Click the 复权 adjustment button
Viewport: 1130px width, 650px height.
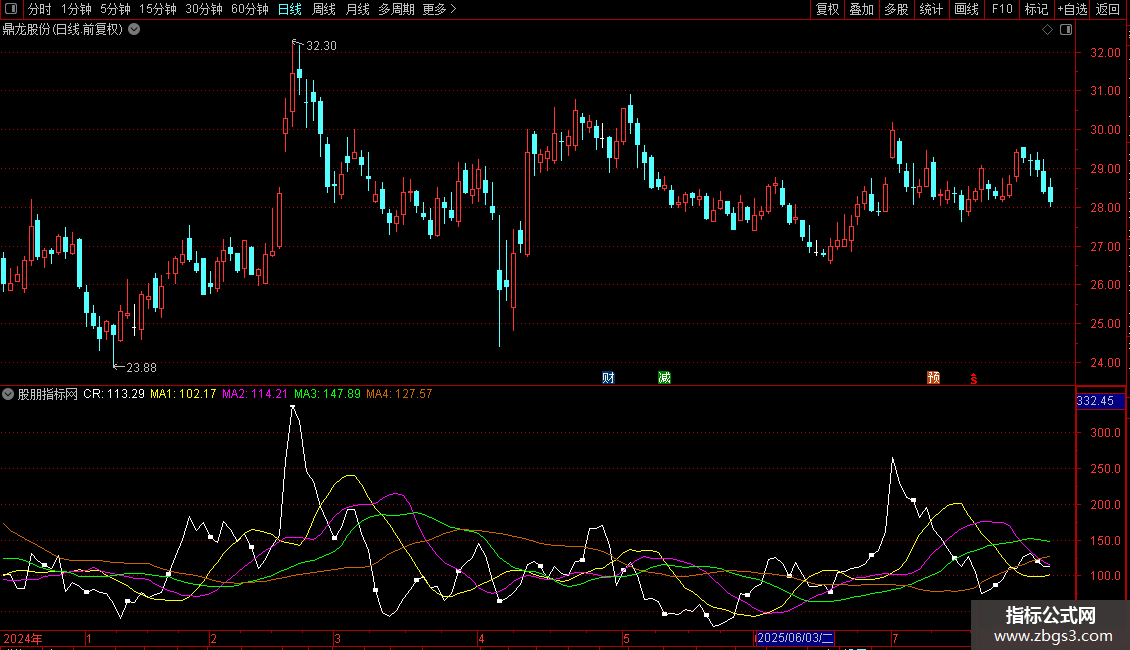point(827,9)
